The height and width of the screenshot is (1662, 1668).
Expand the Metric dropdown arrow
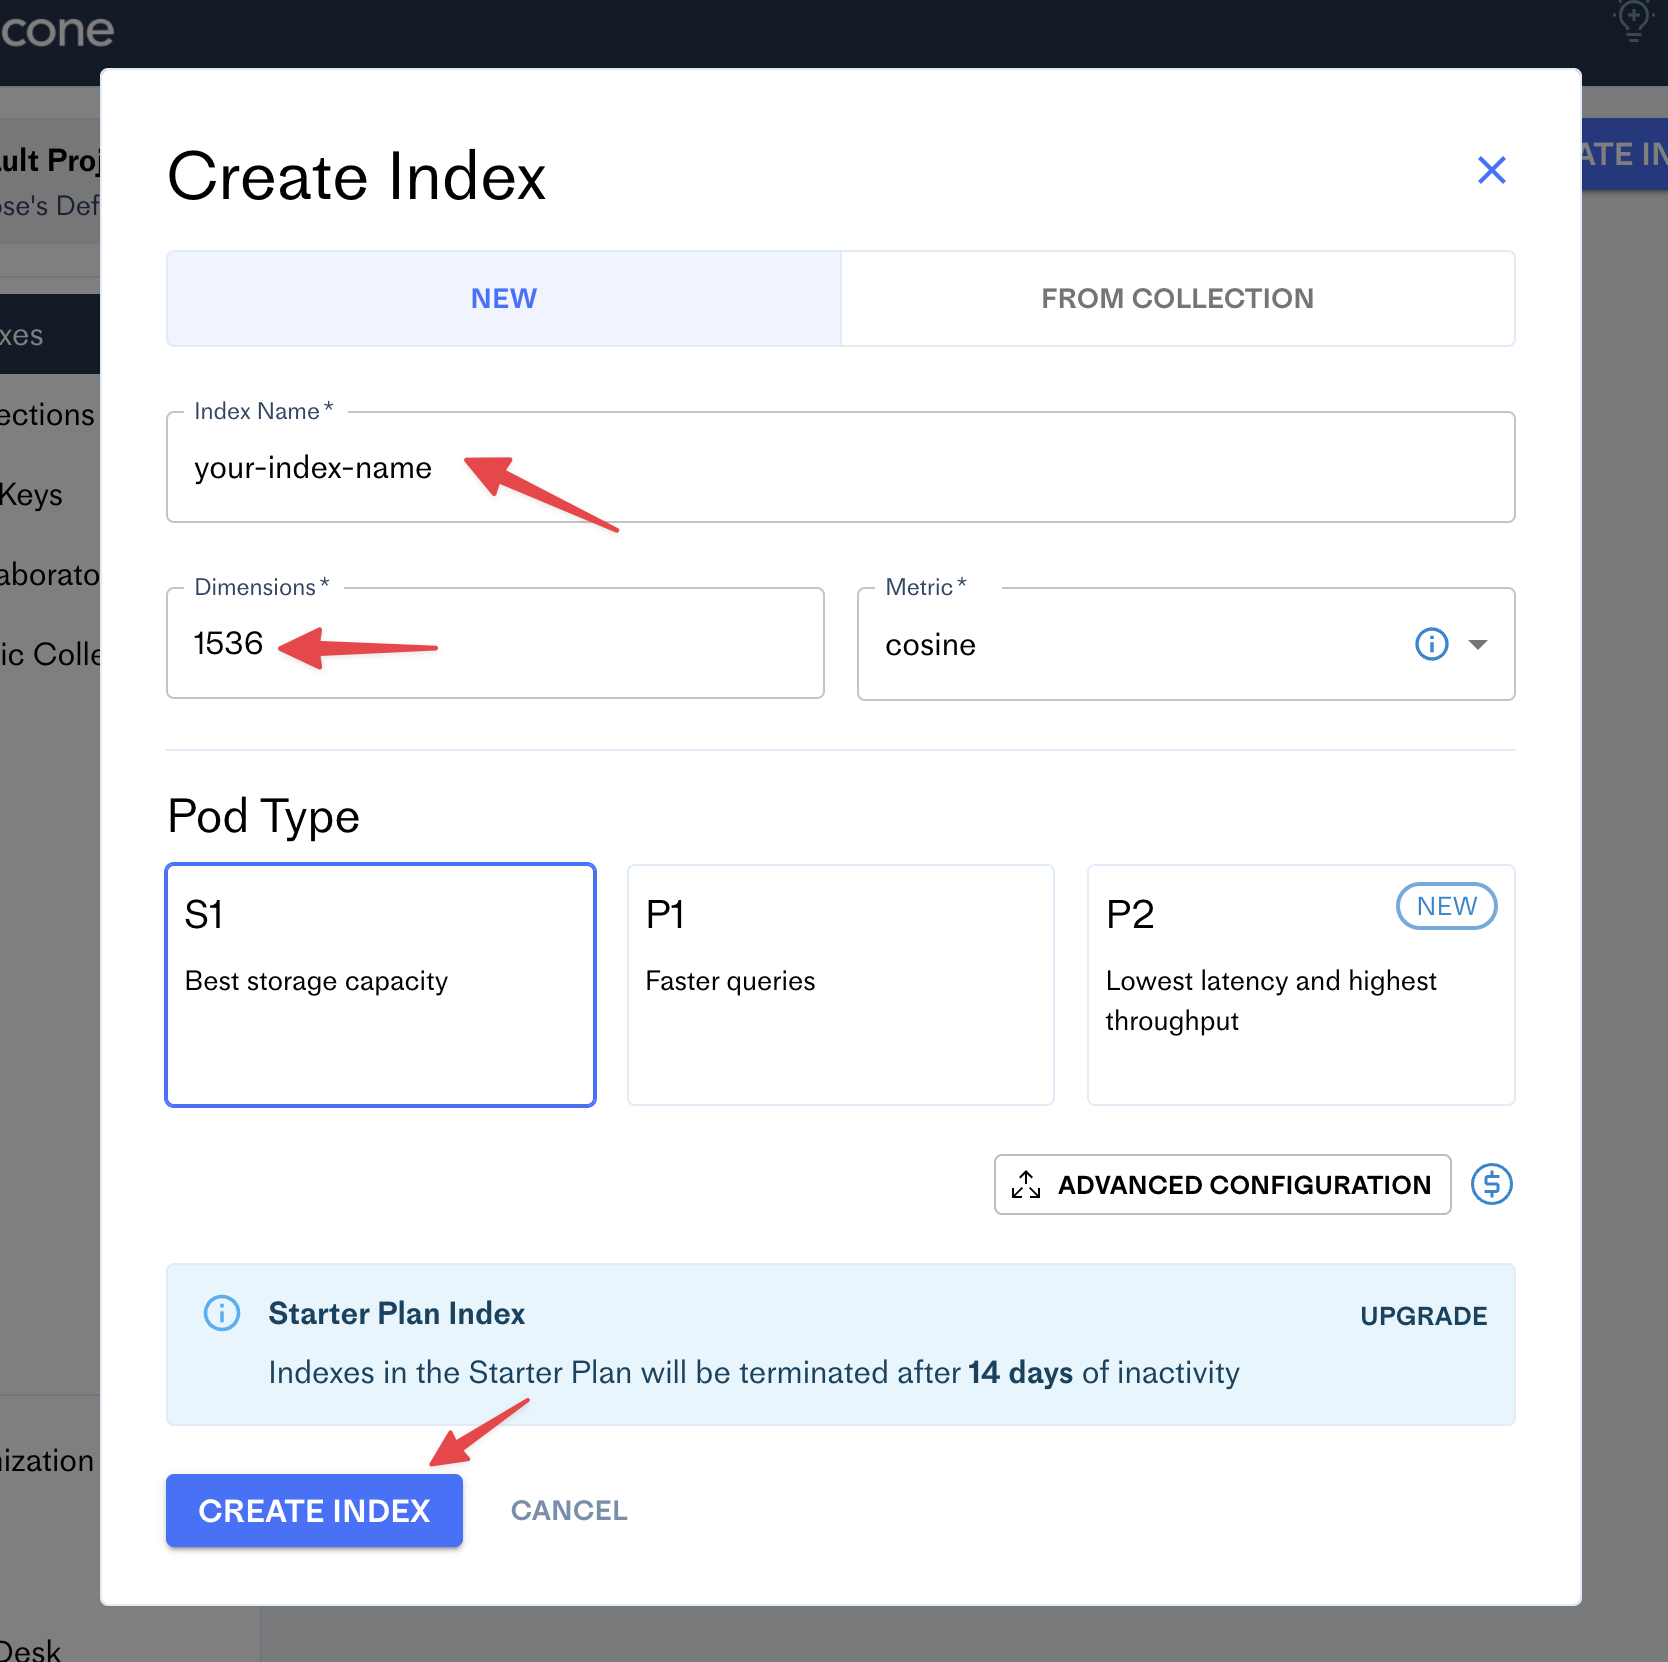(x=1478, y=644)
